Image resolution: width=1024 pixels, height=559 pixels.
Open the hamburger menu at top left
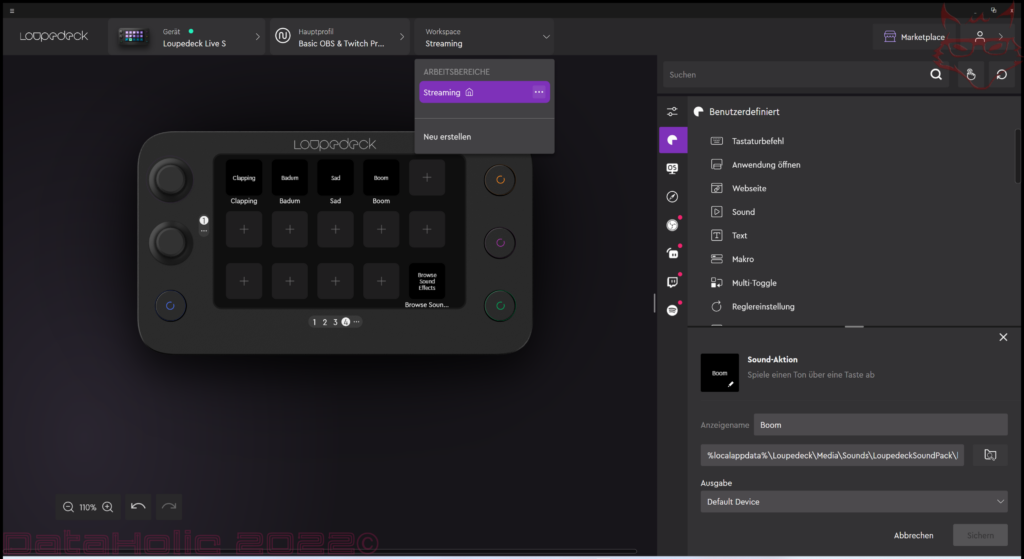click(12, 11)
